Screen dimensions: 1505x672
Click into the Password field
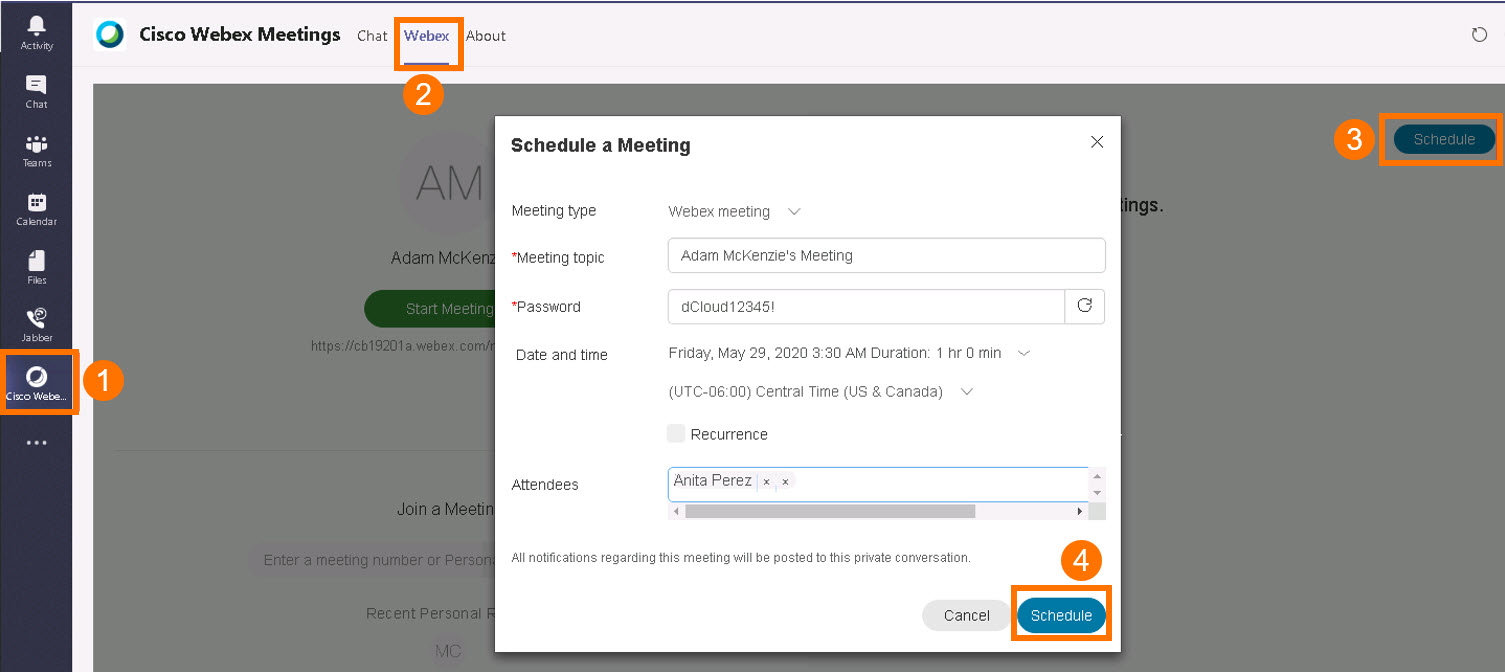coord(866,307)
